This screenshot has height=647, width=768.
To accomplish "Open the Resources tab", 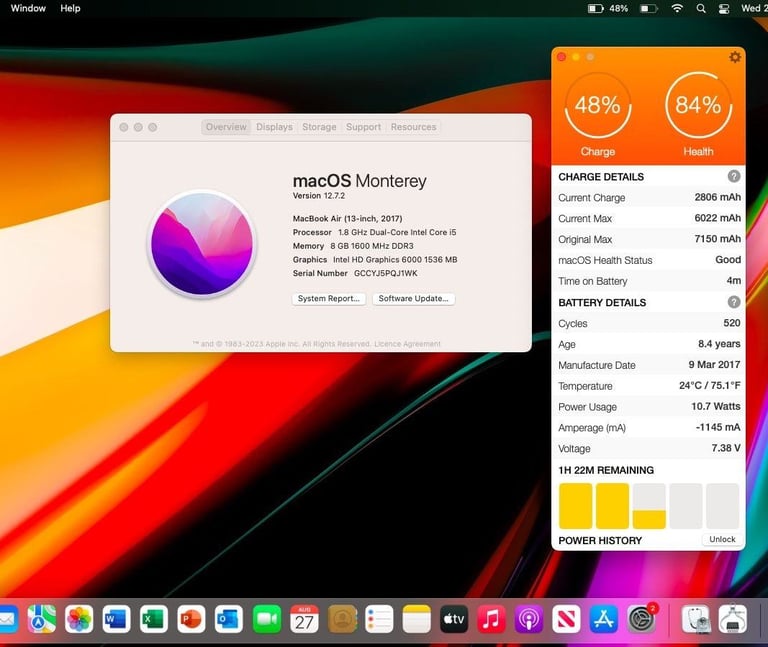I will tap(413, 127).
